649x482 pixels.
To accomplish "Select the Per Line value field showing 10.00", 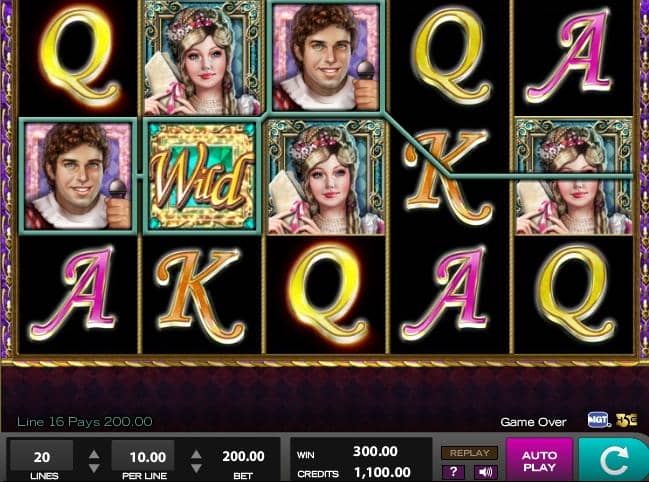I will click(143, 456).
